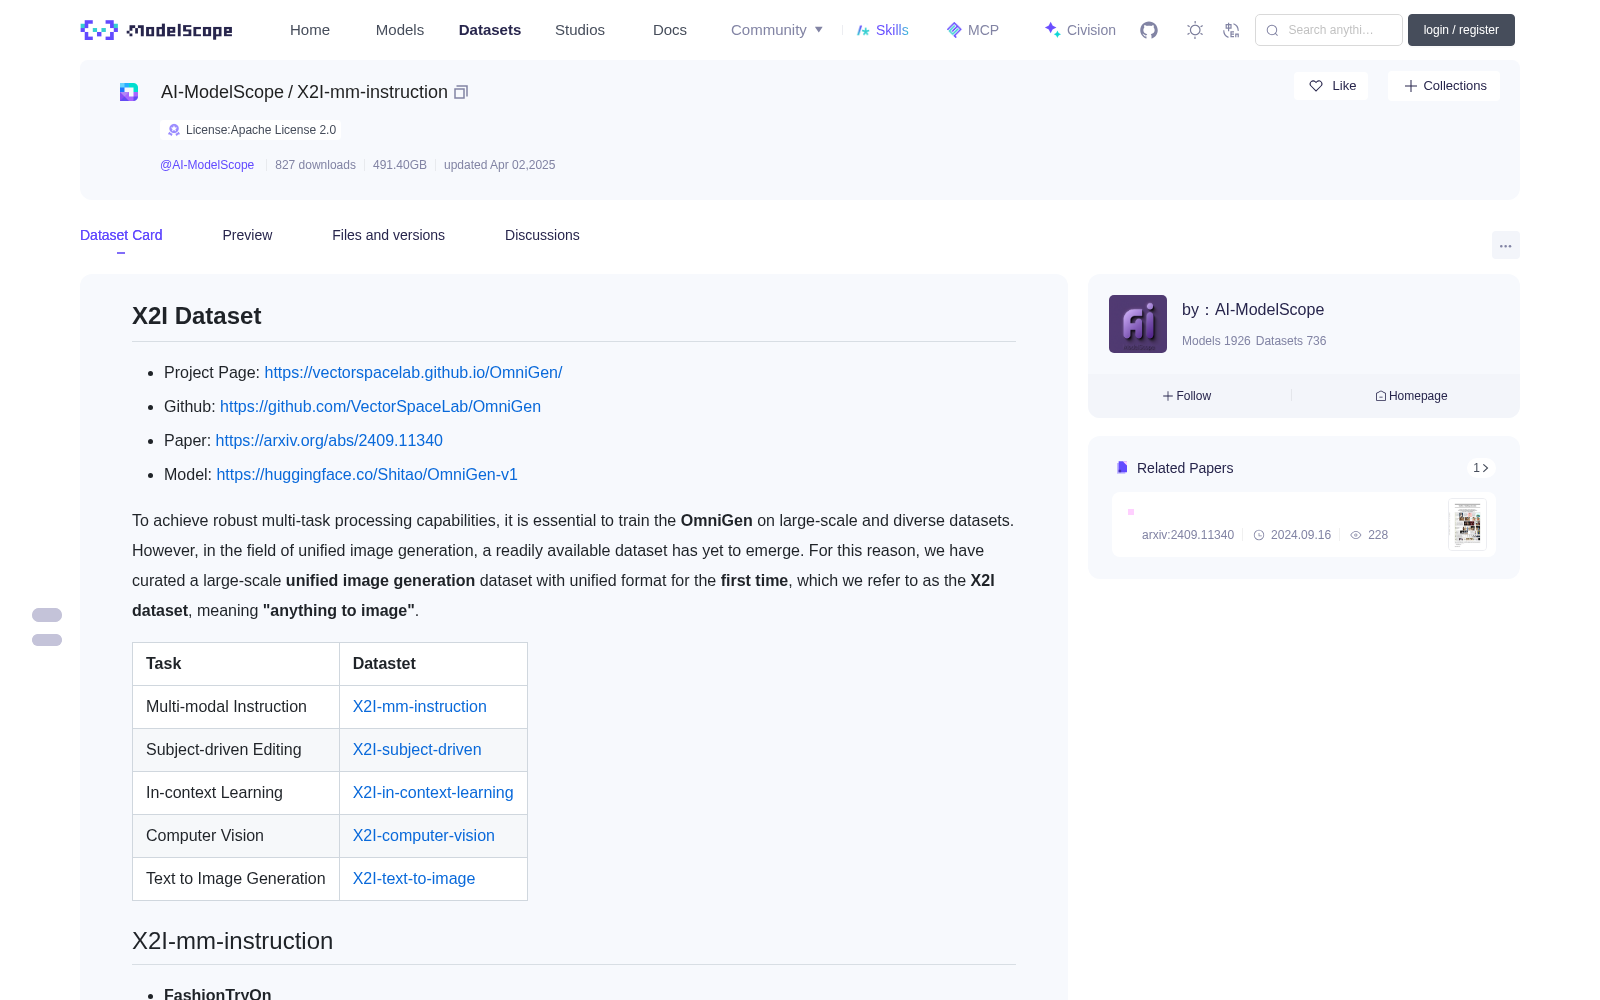Click the ModelScope logo

click(157, 30)
